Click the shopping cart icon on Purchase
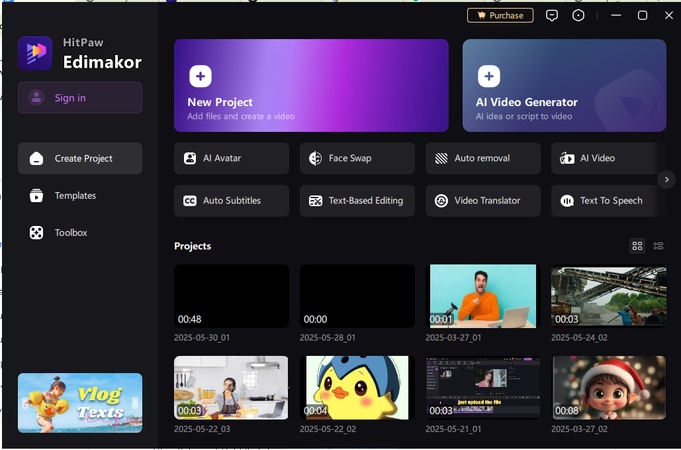 pos(482,16)
